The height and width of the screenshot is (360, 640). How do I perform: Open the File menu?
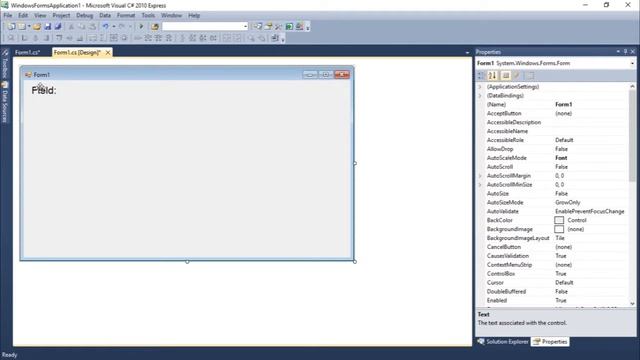[8, 16]
